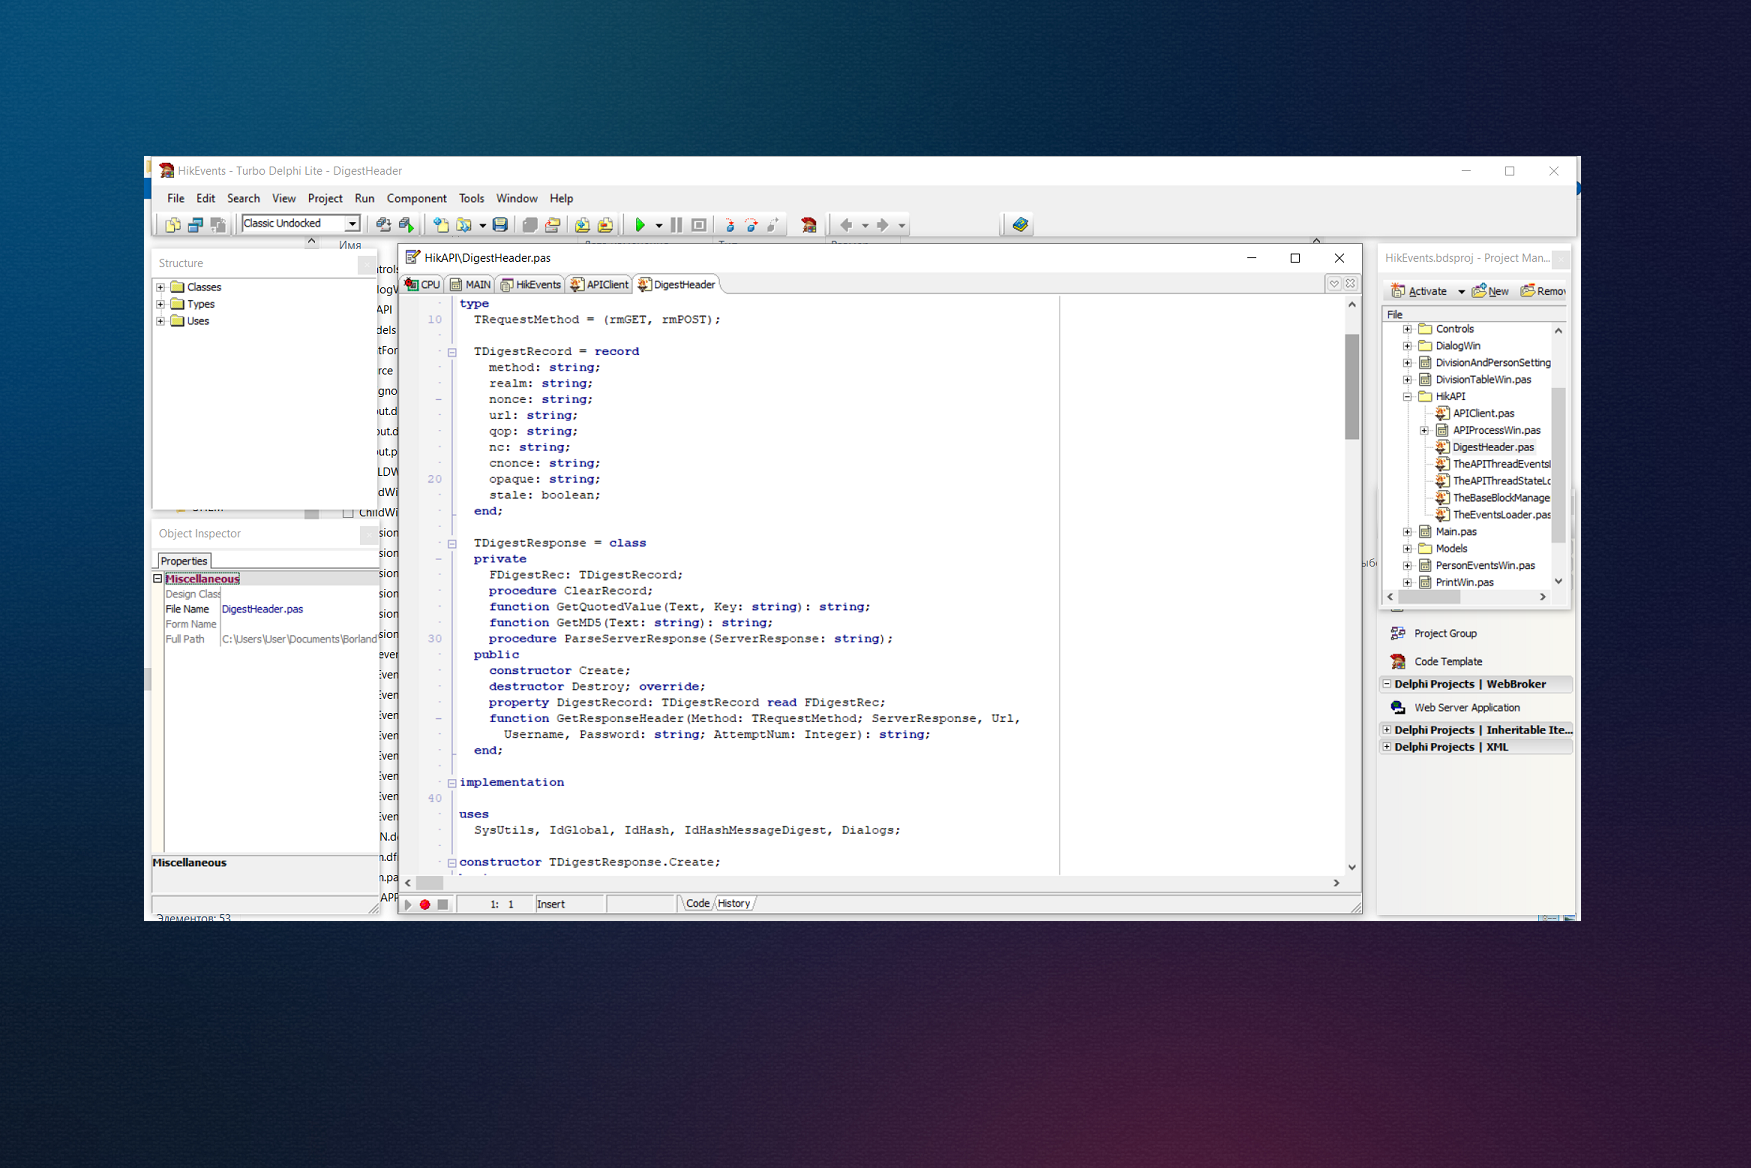Click the Help contents book icon

(x=1020, y=225)
